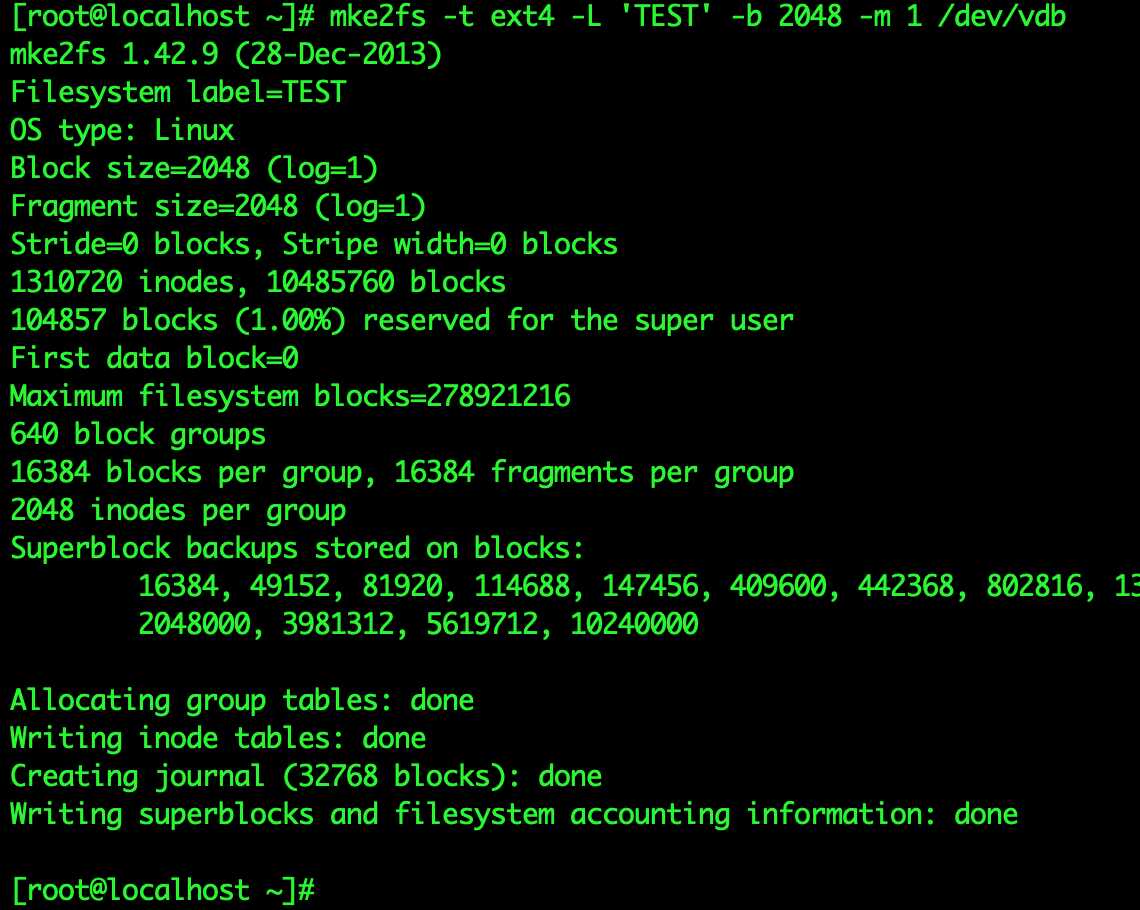Click the 'Maximum filesystem blocks=278921216' line
Image resolution: width=1140 pixels, height=910 pixels.
[x=290, y=397]
